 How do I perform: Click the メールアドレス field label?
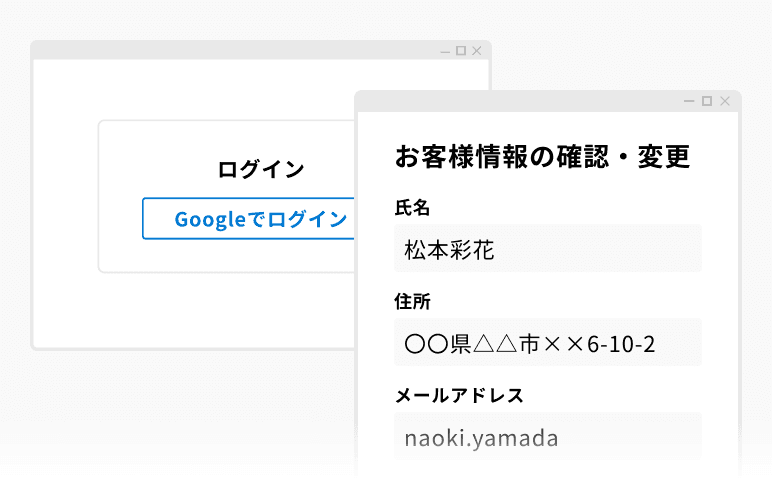click(x=459, y=395)
